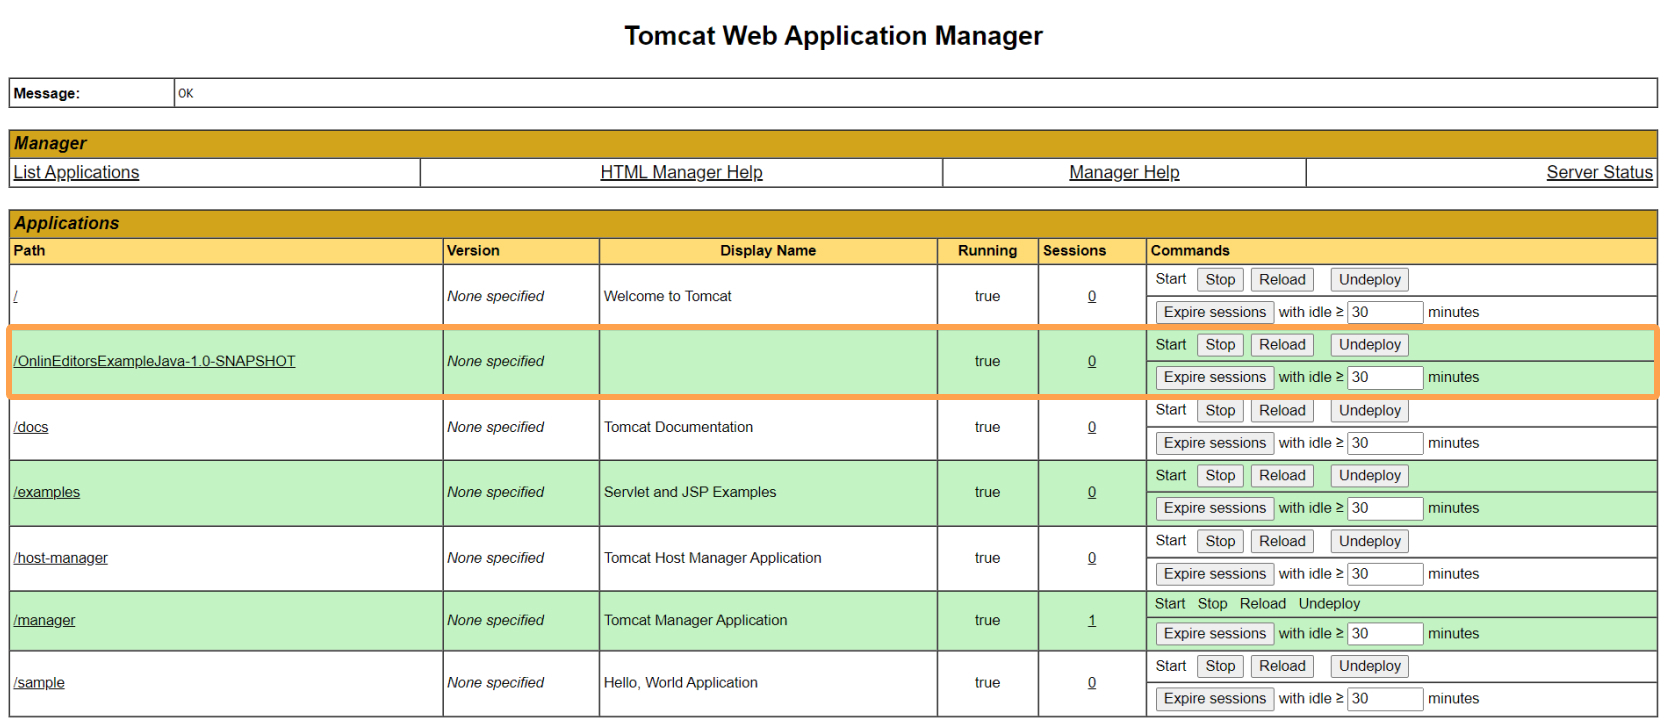1664x728 pixels.
Task: Open the Server Status link
Action: click(x=1599, y=172)
